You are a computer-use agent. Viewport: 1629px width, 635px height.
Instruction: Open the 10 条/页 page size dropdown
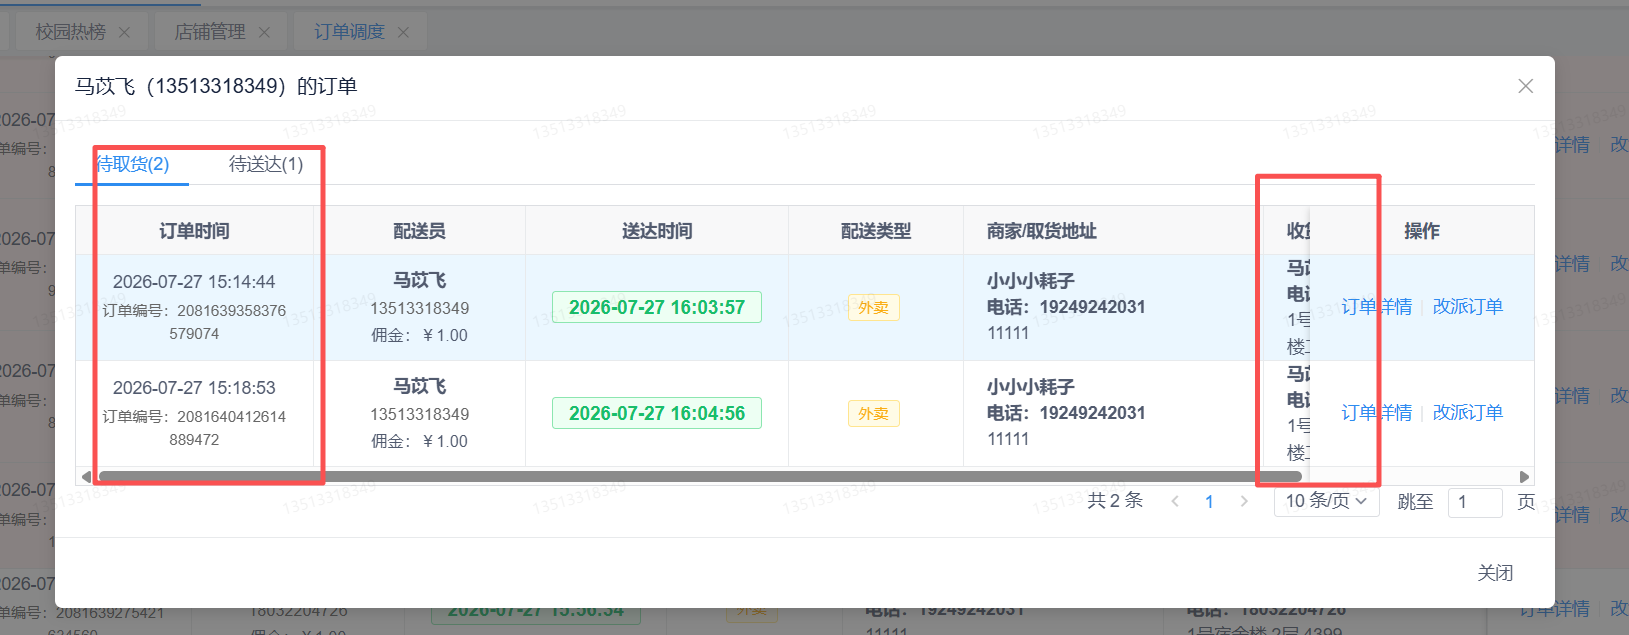[1326, 501]
